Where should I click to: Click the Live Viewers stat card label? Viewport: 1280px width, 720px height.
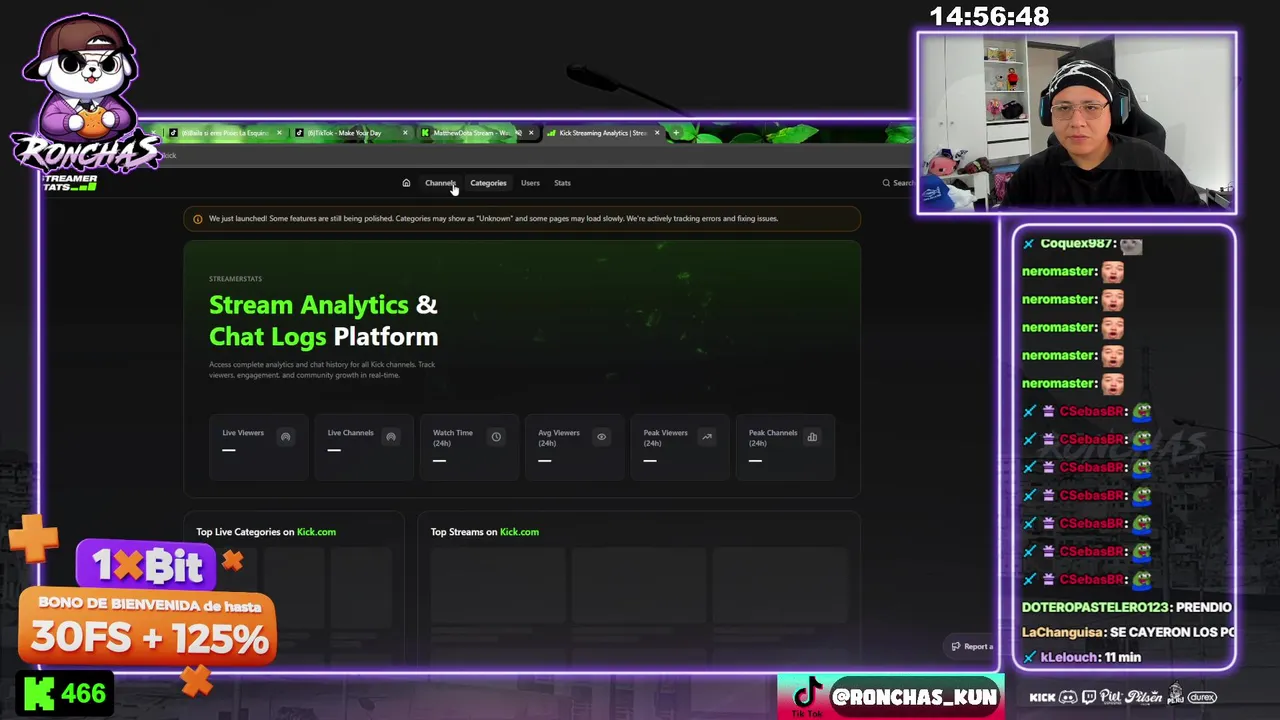click(243, 433)
